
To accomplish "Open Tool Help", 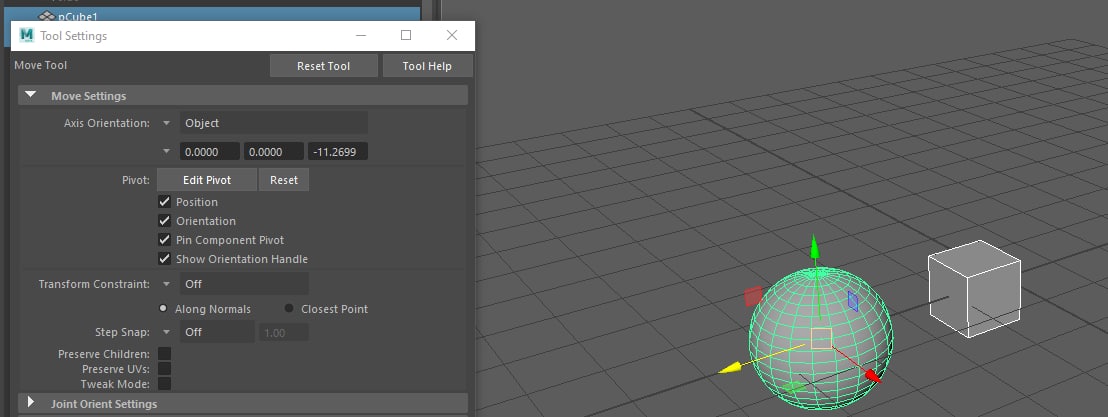I will [428, 66].
